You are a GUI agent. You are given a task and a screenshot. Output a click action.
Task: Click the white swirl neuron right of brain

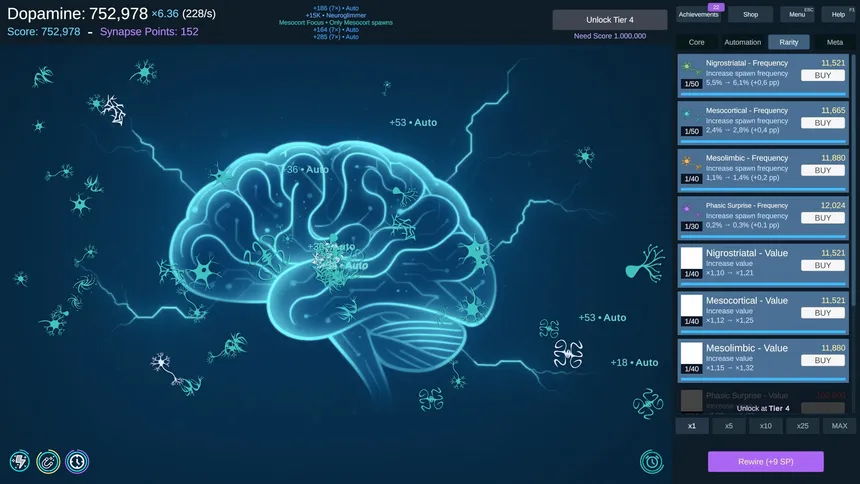pyautogui.click(x=568, y=352)
